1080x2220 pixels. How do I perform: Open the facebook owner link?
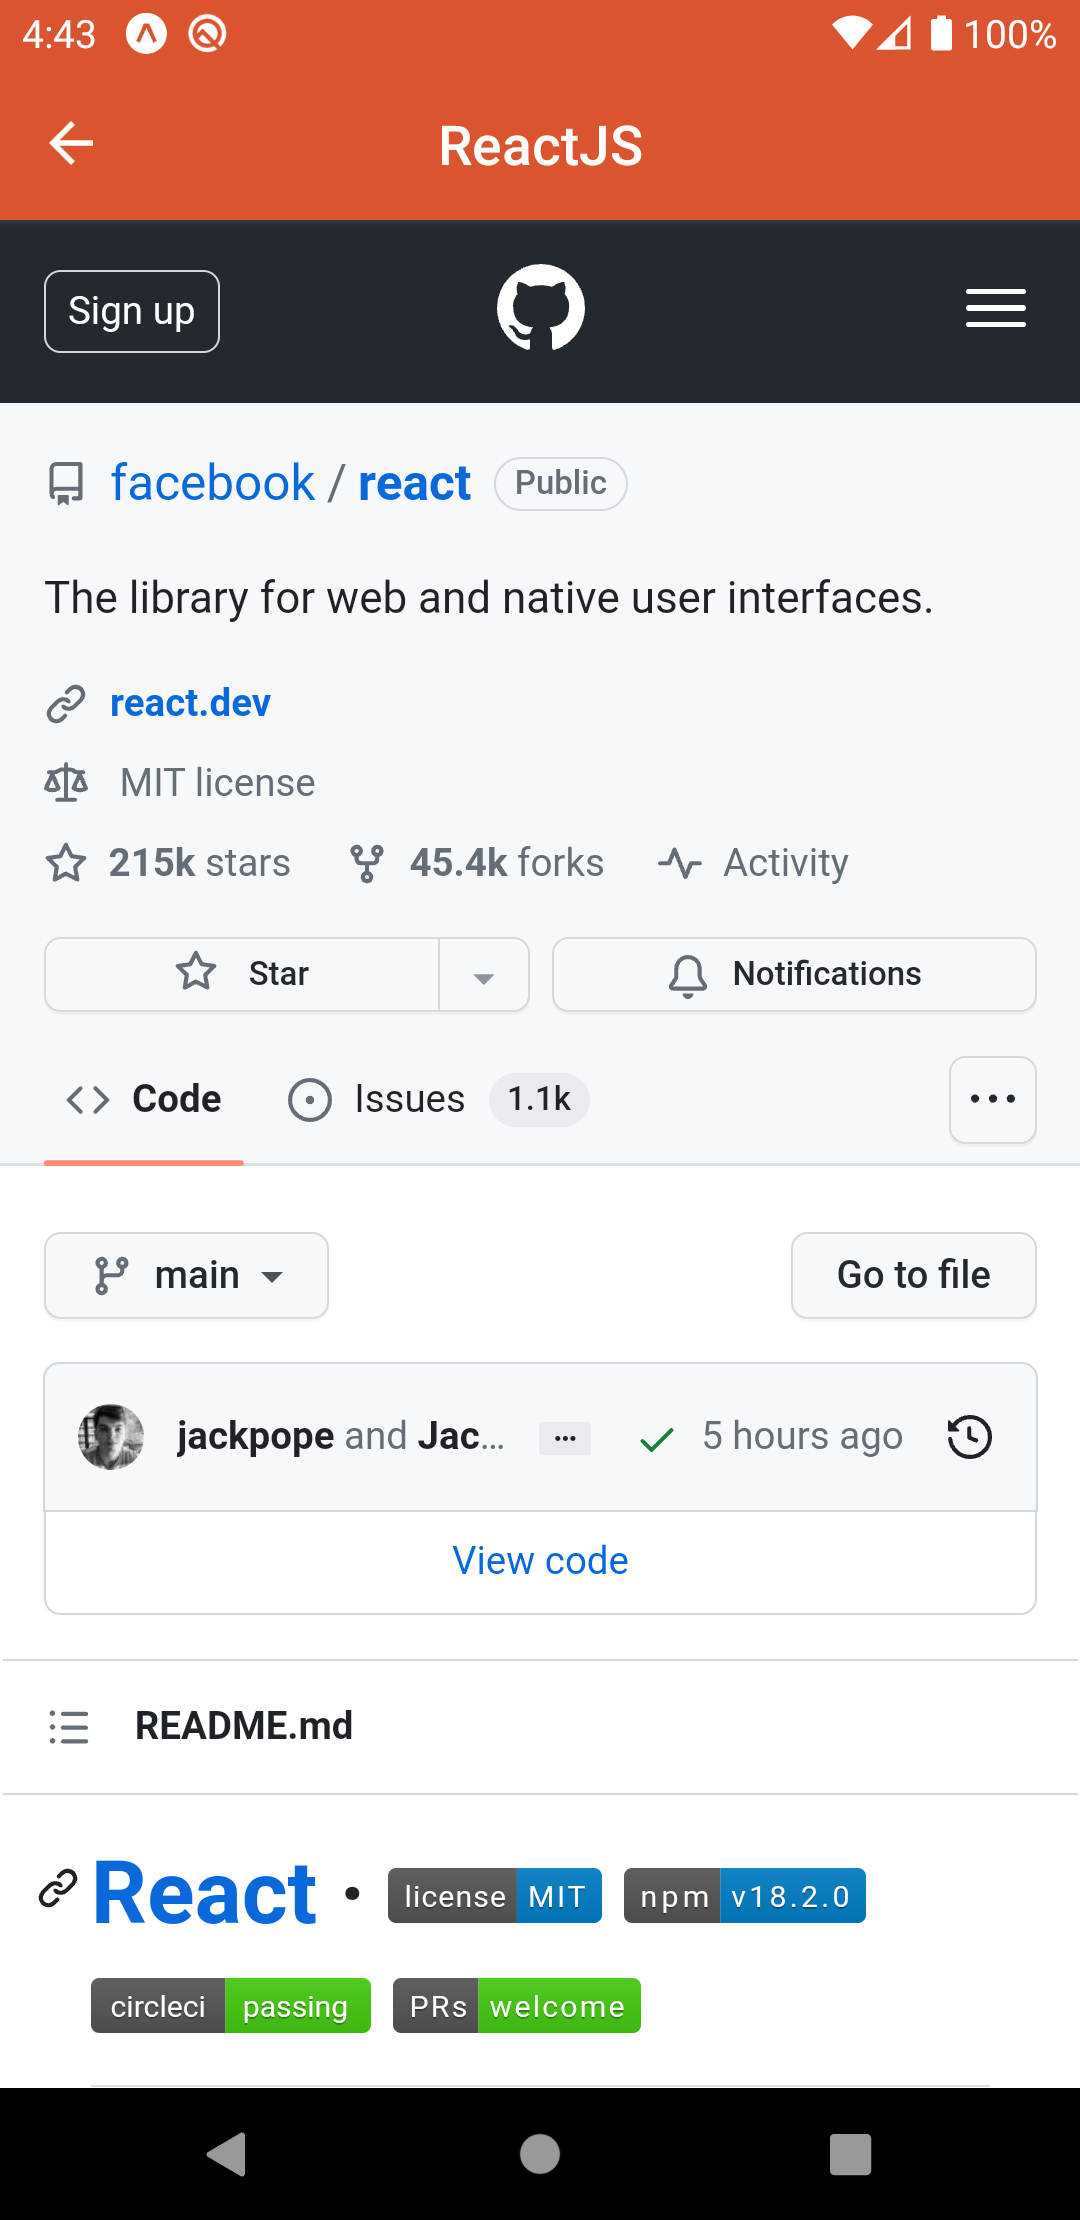[x=213, y=484]
